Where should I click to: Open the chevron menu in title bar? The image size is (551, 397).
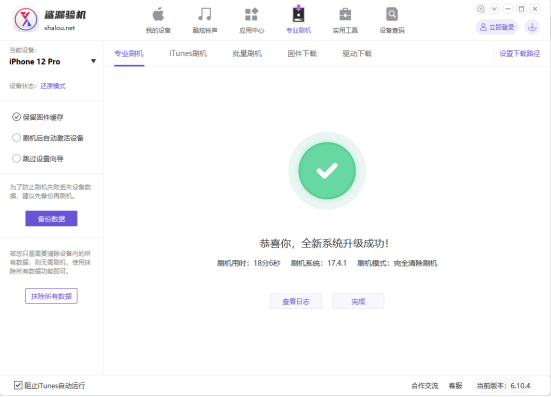pos(494,9)
